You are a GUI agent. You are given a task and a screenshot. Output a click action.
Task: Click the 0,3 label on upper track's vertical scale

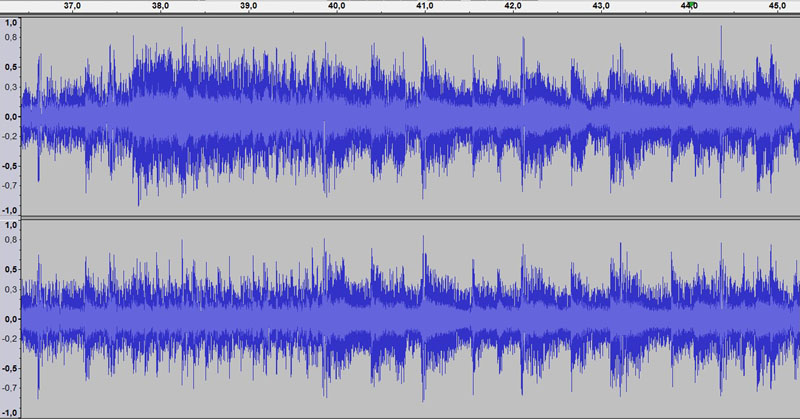click(11, 87)
